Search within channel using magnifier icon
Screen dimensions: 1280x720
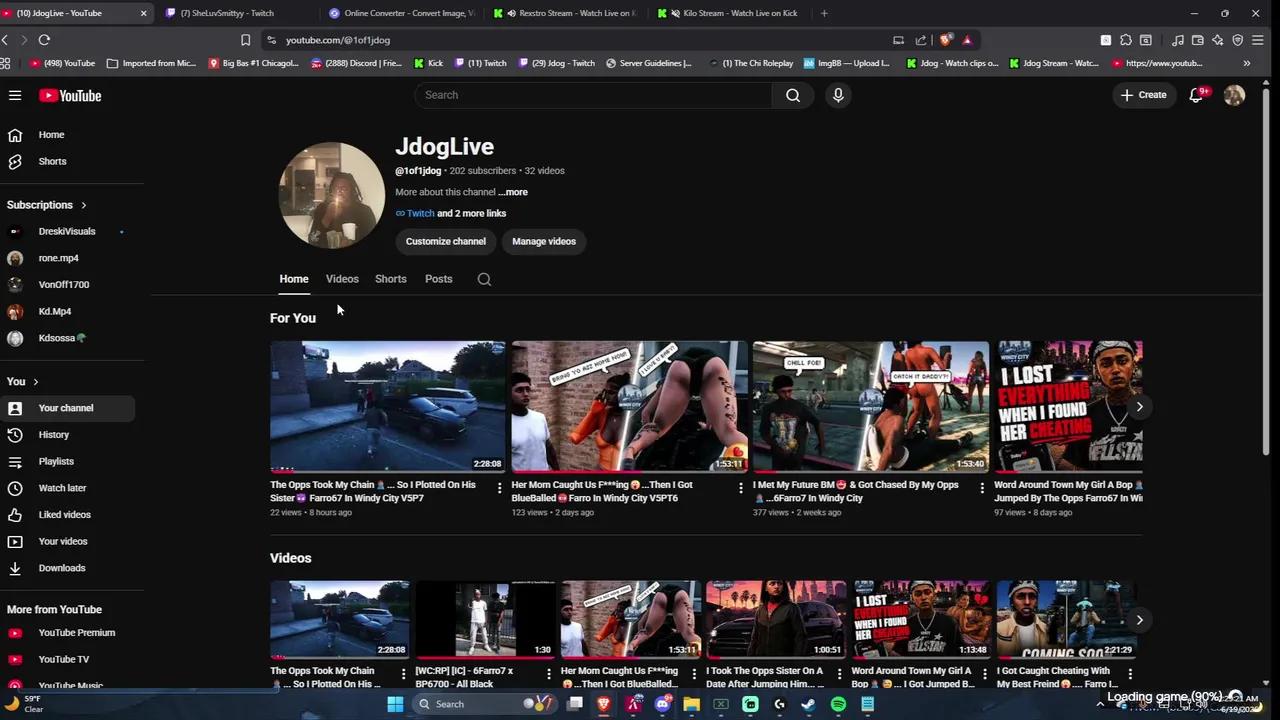click(x=484, y=279)
